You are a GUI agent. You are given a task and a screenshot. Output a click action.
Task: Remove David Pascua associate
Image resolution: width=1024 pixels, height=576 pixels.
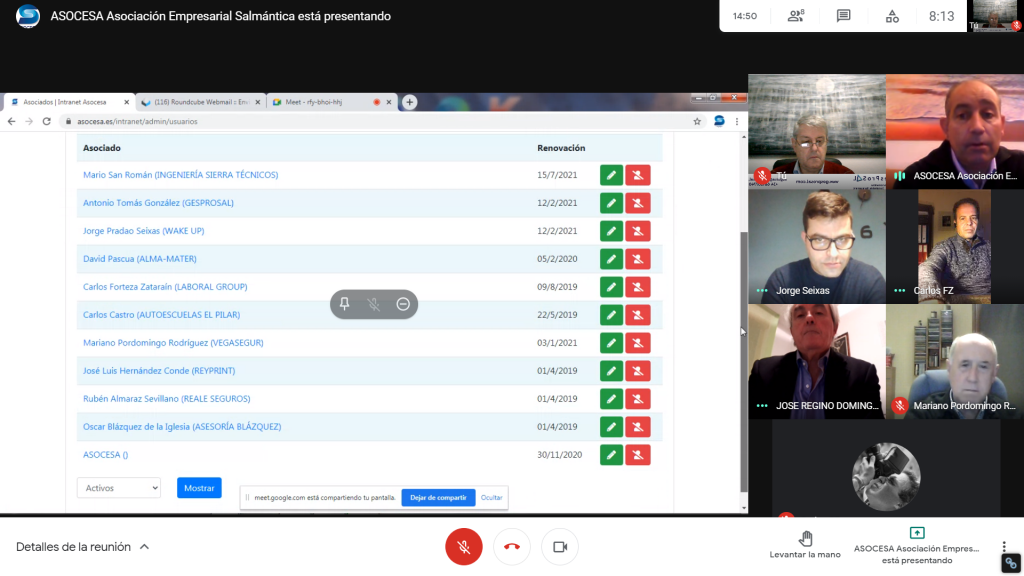coord(637,259)
